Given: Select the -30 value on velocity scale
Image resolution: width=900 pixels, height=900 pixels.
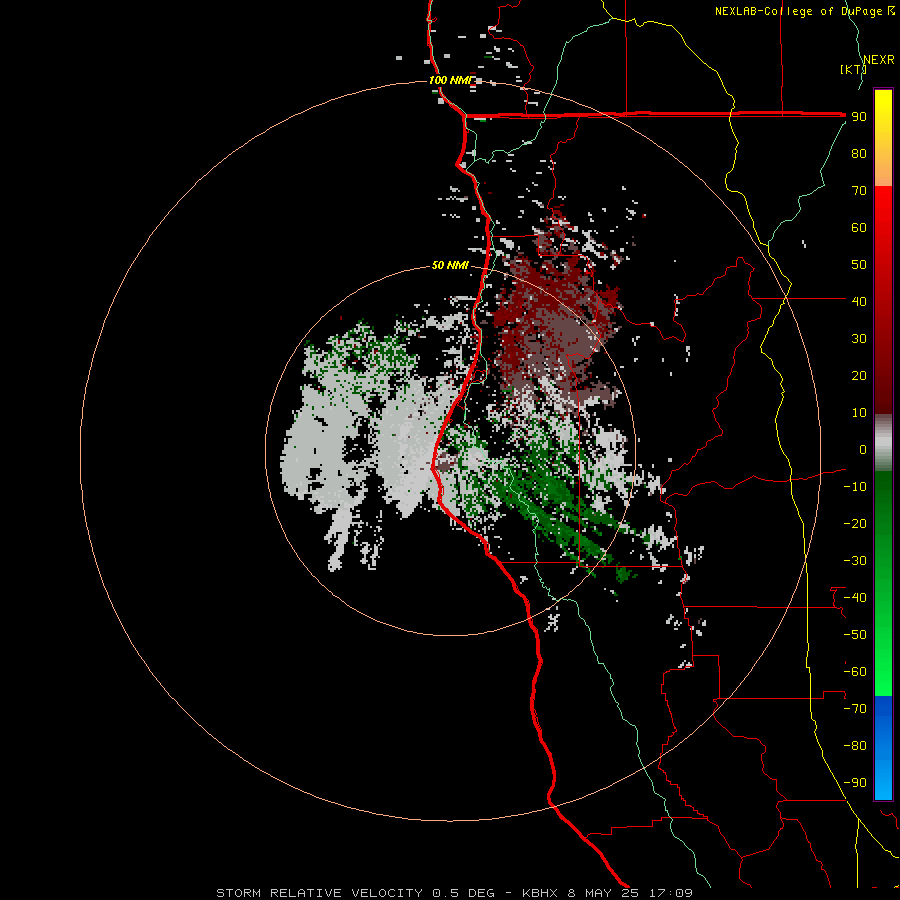Looking at the screenshot, I should (x=855, y=561).
